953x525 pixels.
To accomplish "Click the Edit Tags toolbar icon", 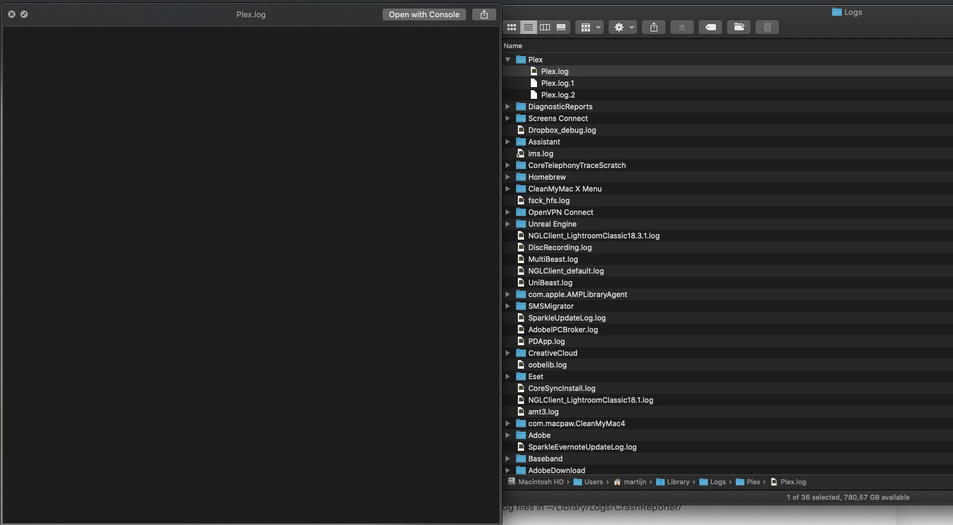I will [710, 27].
